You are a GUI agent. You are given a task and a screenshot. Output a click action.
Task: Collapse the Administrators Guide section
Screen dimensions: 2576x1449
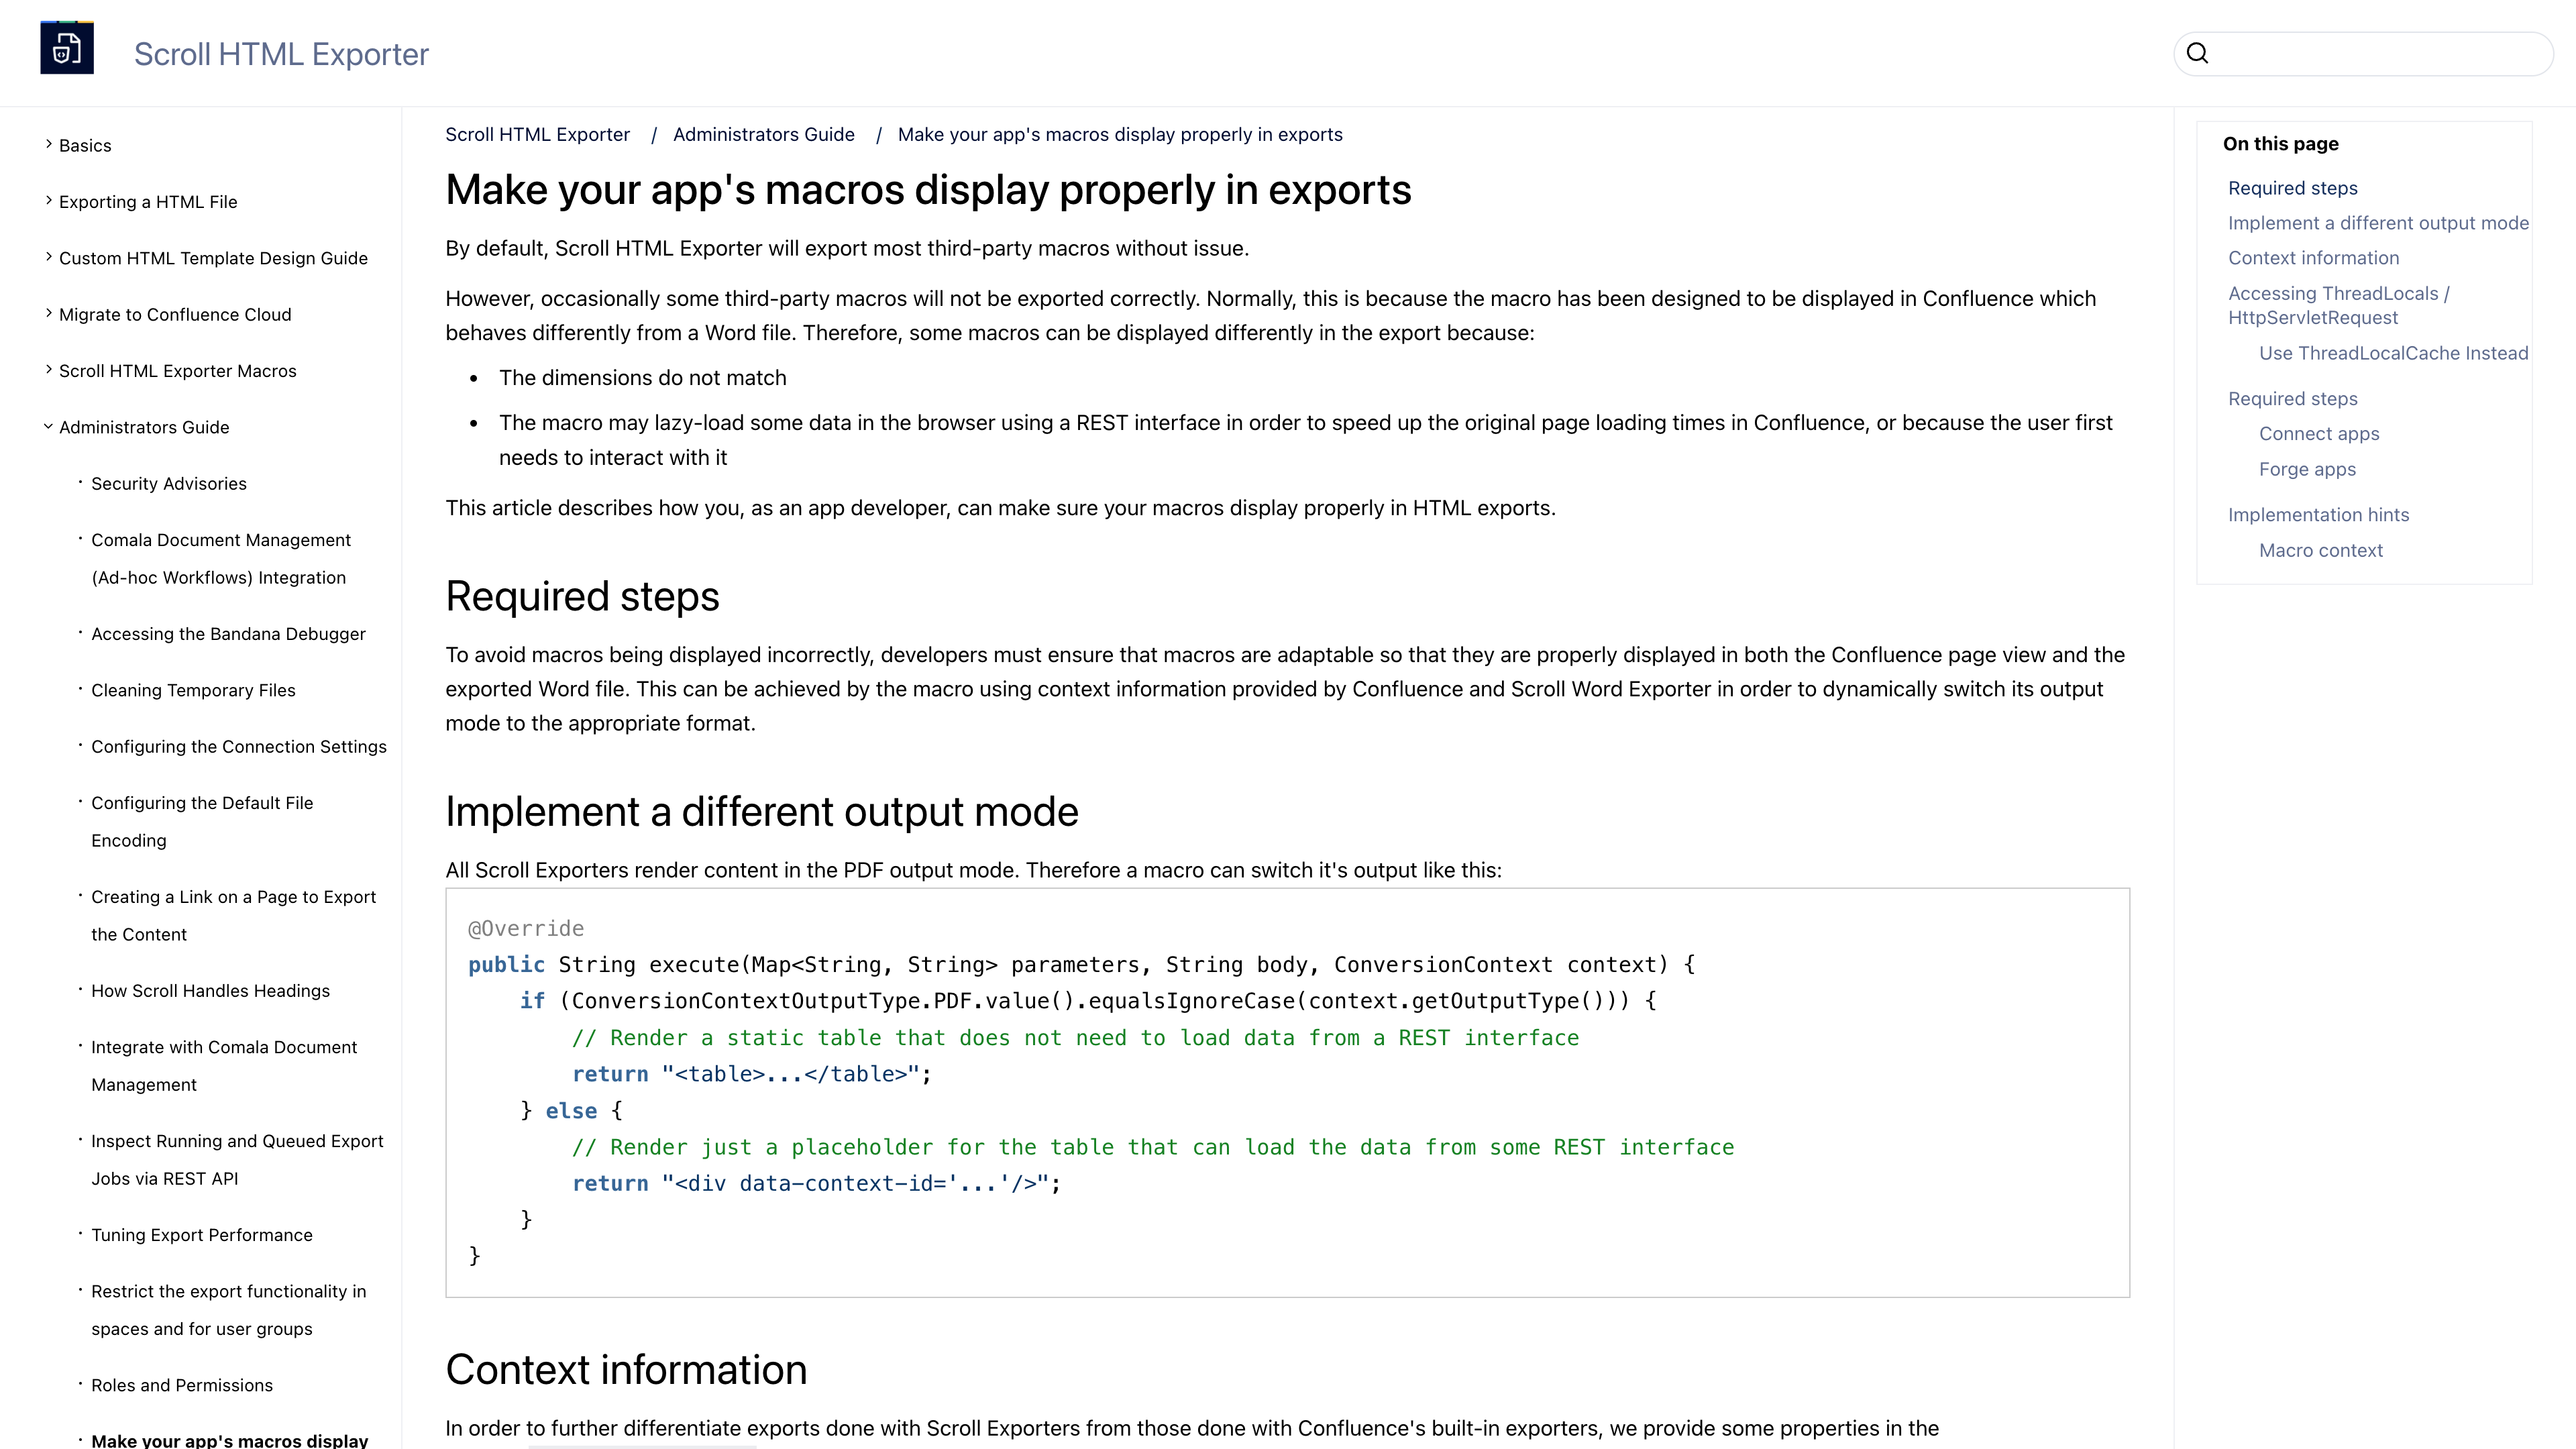click(48, 427)
